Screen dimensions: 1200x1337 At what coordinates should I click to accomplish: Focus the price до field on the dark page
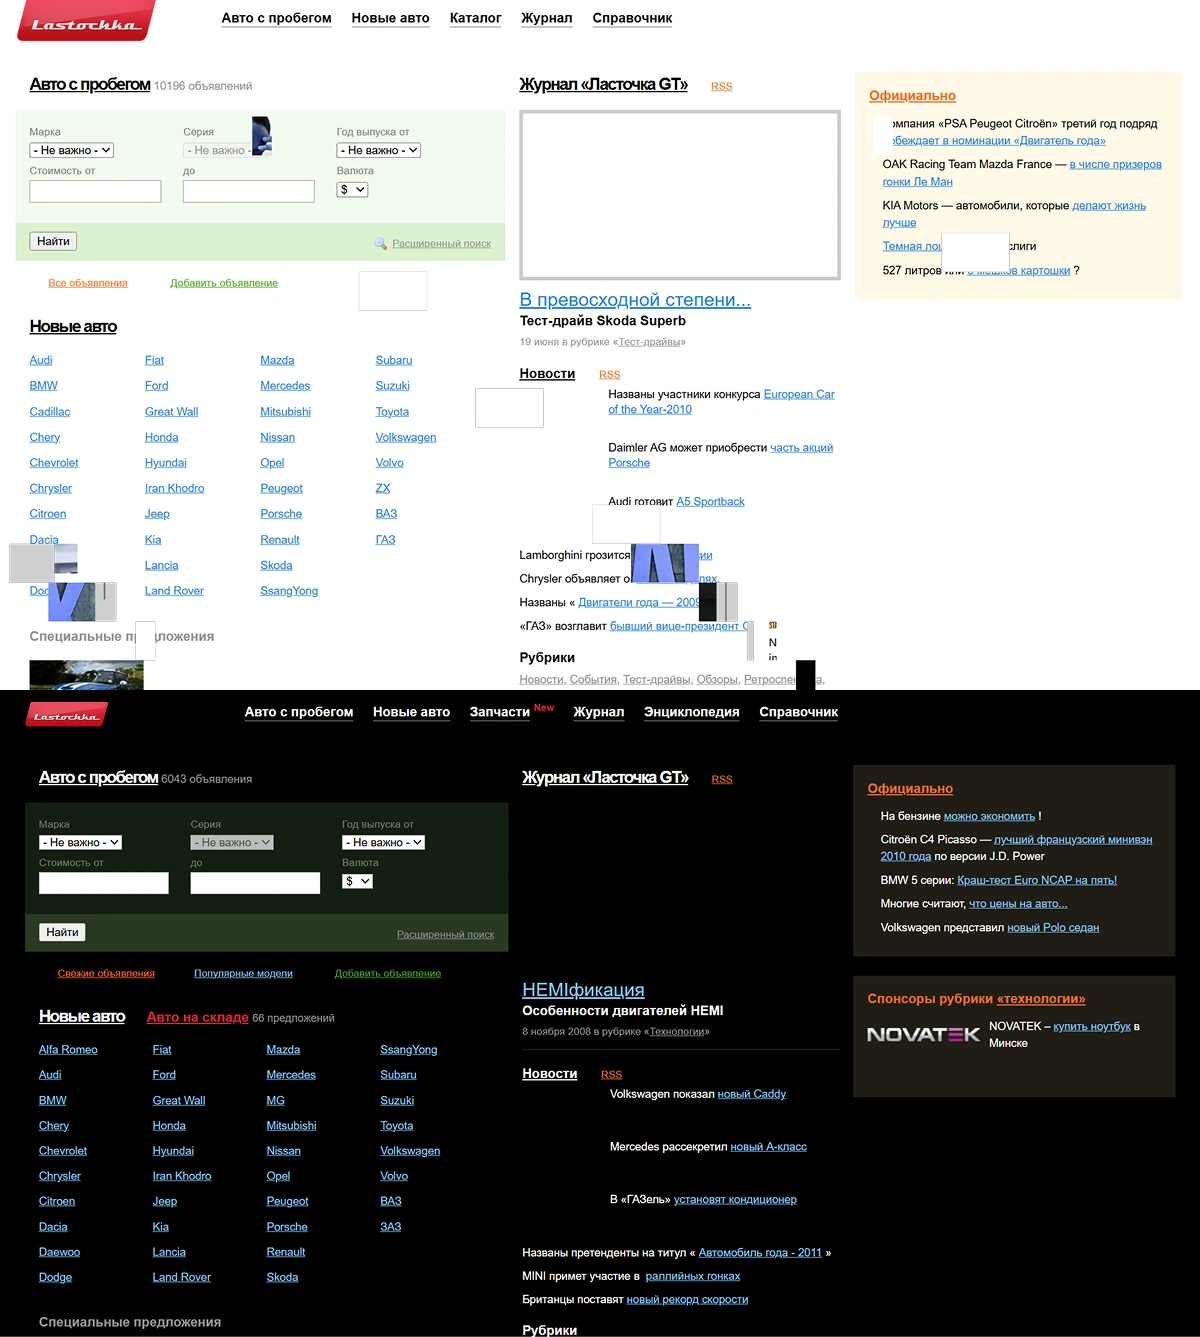coord(255,883)
